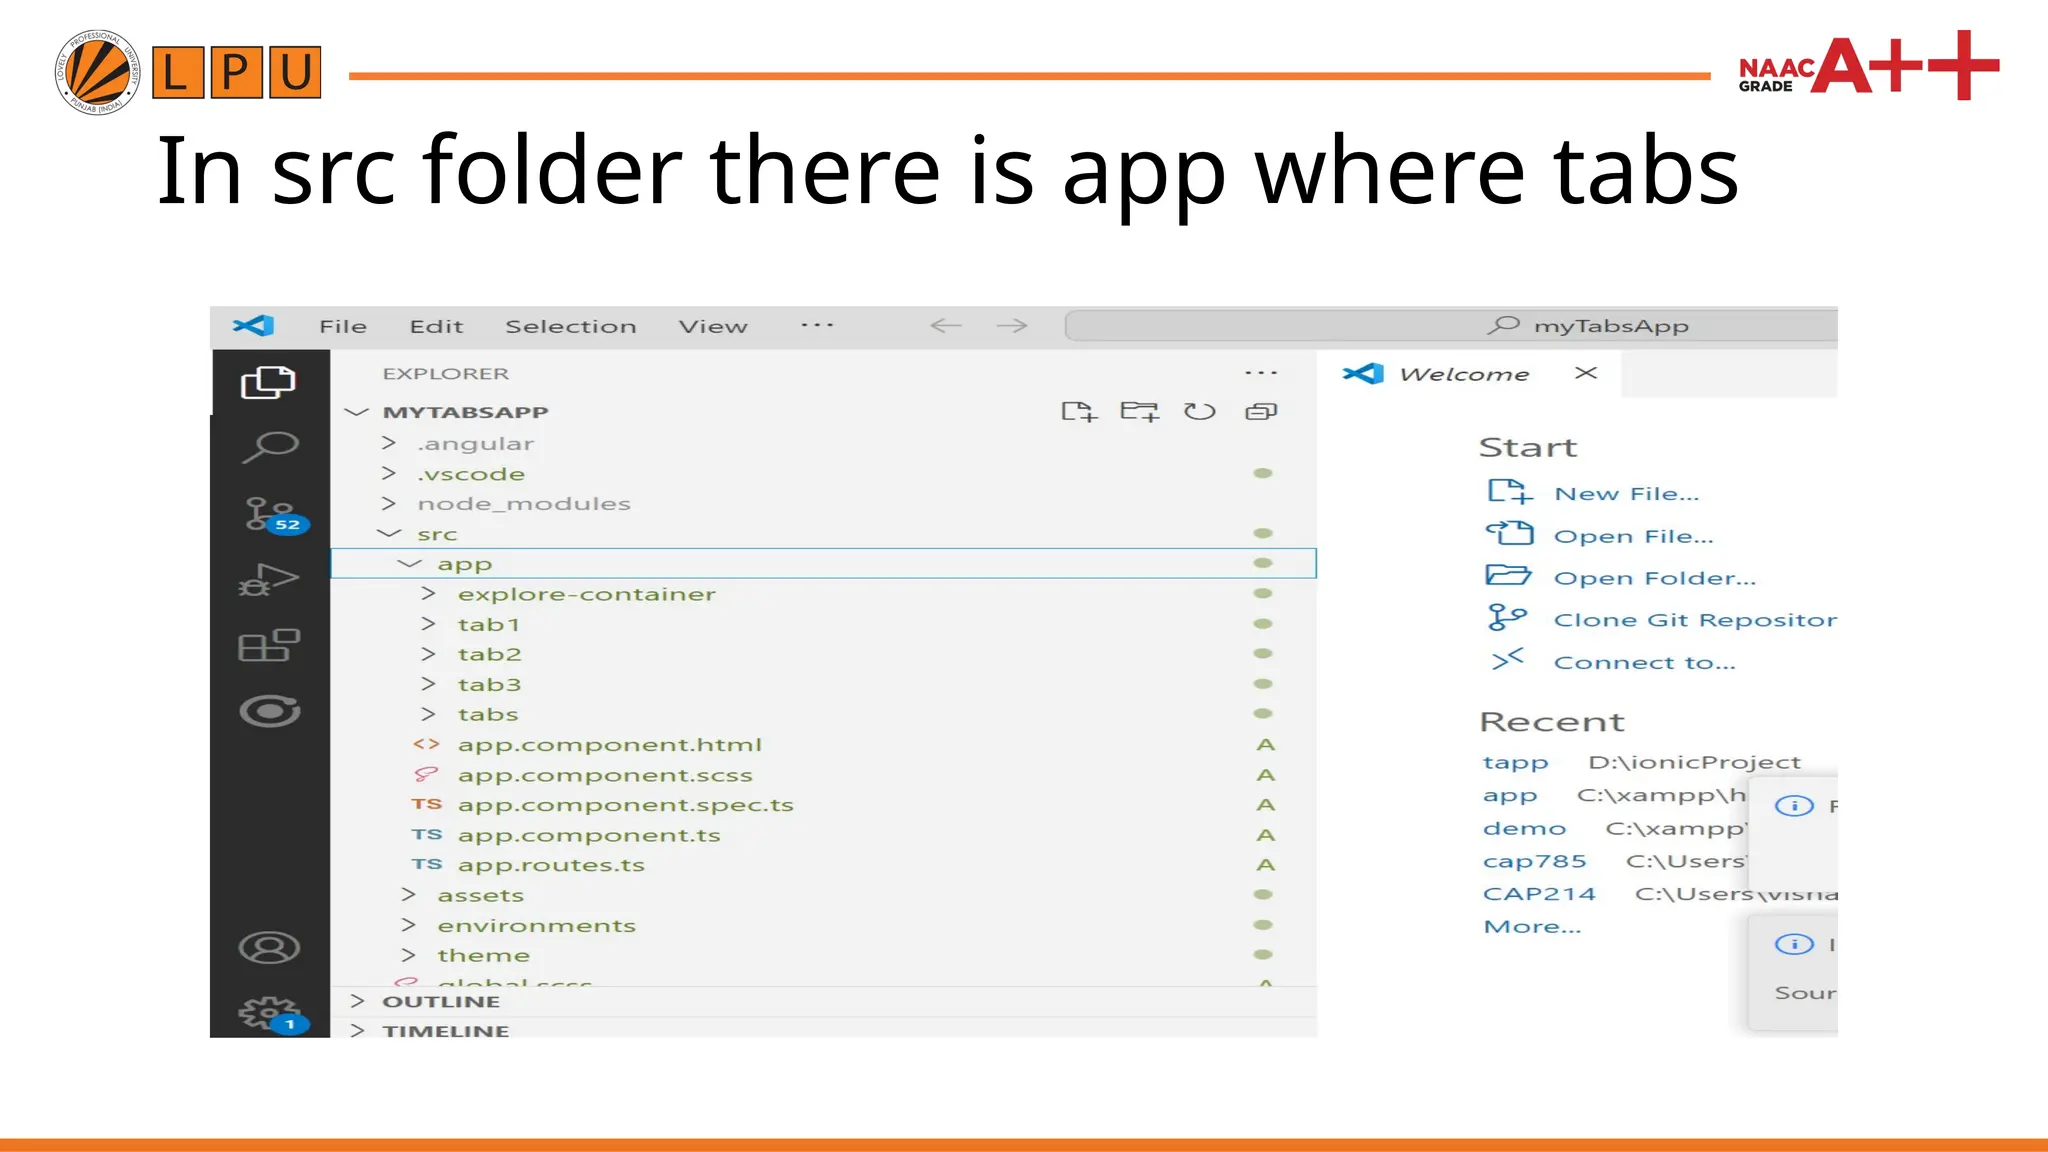Collapse all folders in explorer

[1261, 412]
